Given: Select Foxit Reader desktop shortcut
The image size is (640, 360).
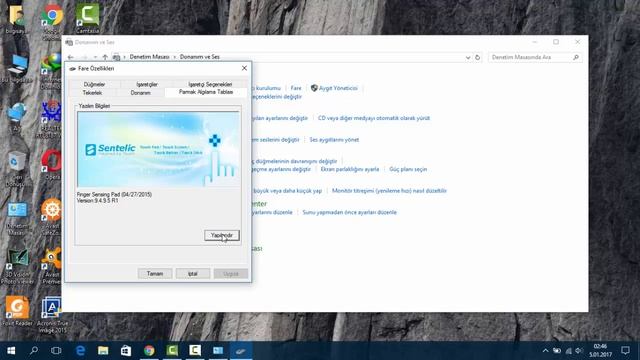Looking at the screenshot, I should (17, 311).
